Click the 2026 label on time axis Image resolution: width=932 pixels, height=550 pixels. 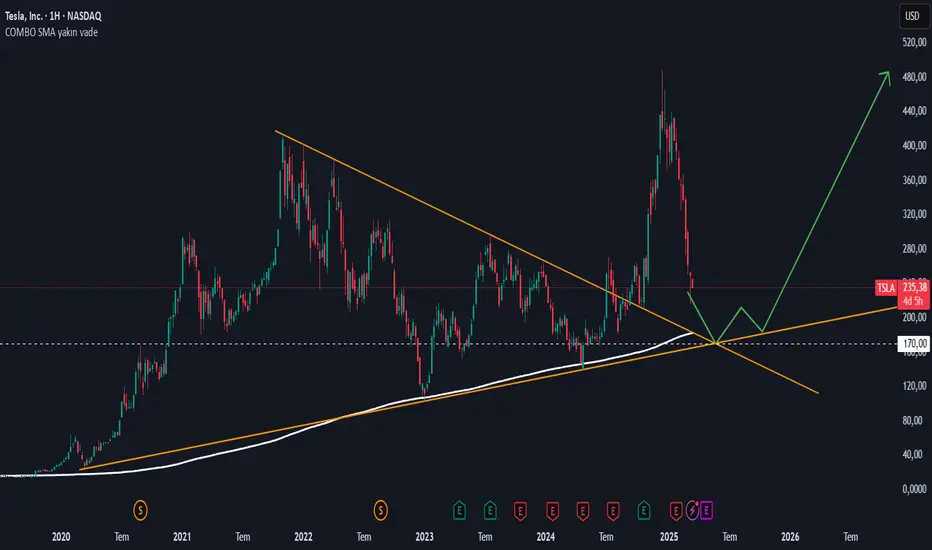[x=790, y=537]
